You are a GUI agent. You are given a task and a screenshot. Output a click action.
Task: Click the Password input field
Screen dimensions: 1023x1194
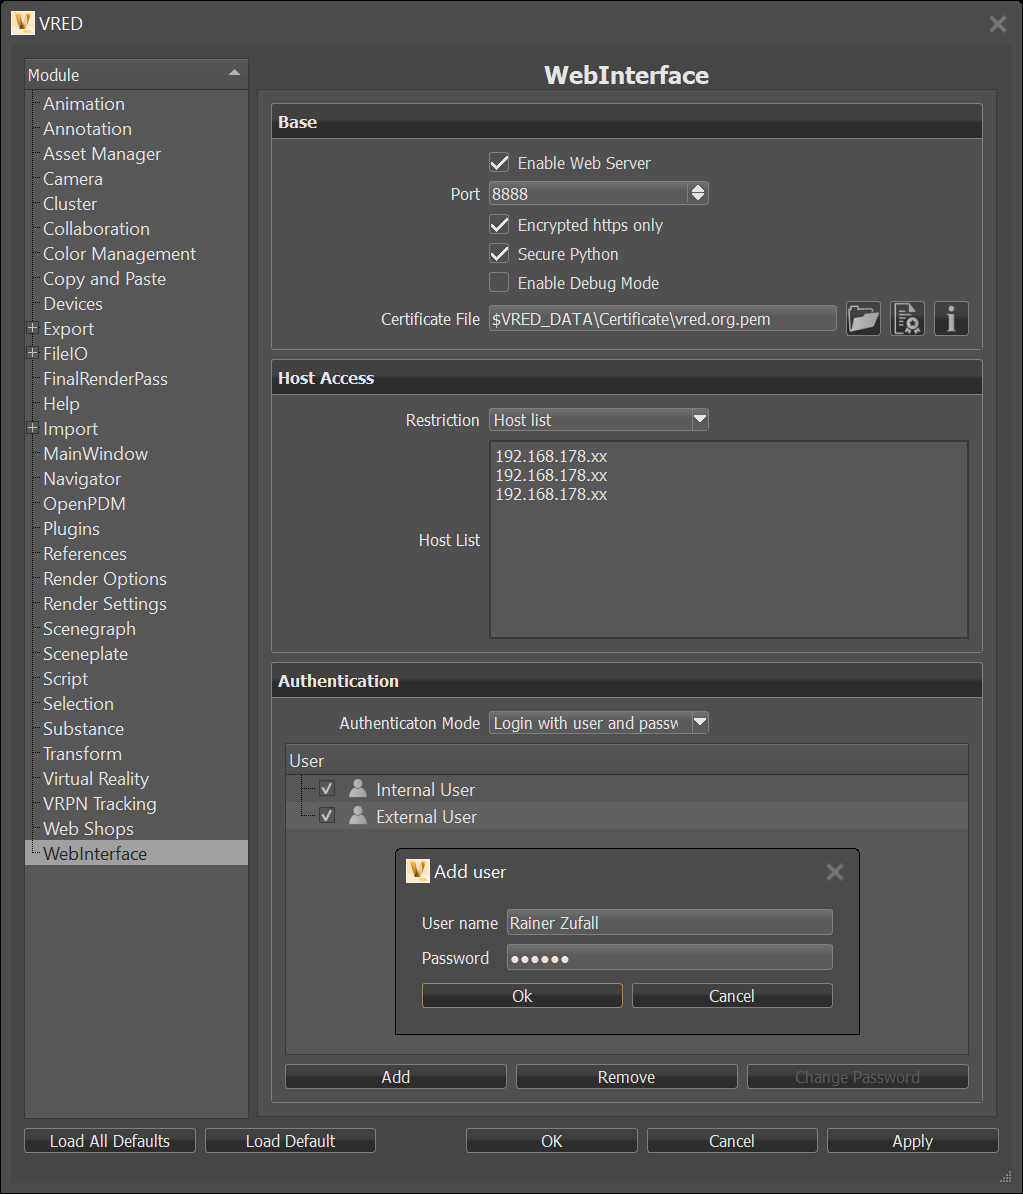click(668, 957)
